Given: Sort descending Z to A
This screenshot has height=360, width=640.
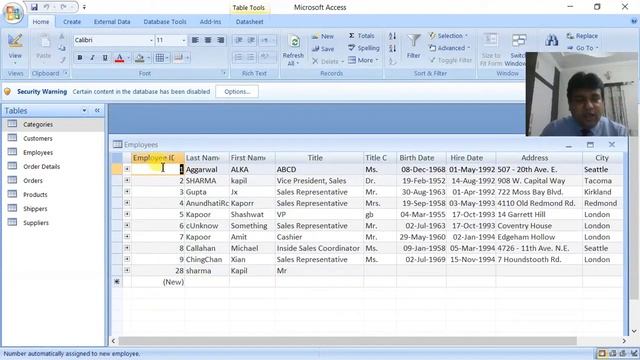Looking at the screenshot, I should click(392, 49).
